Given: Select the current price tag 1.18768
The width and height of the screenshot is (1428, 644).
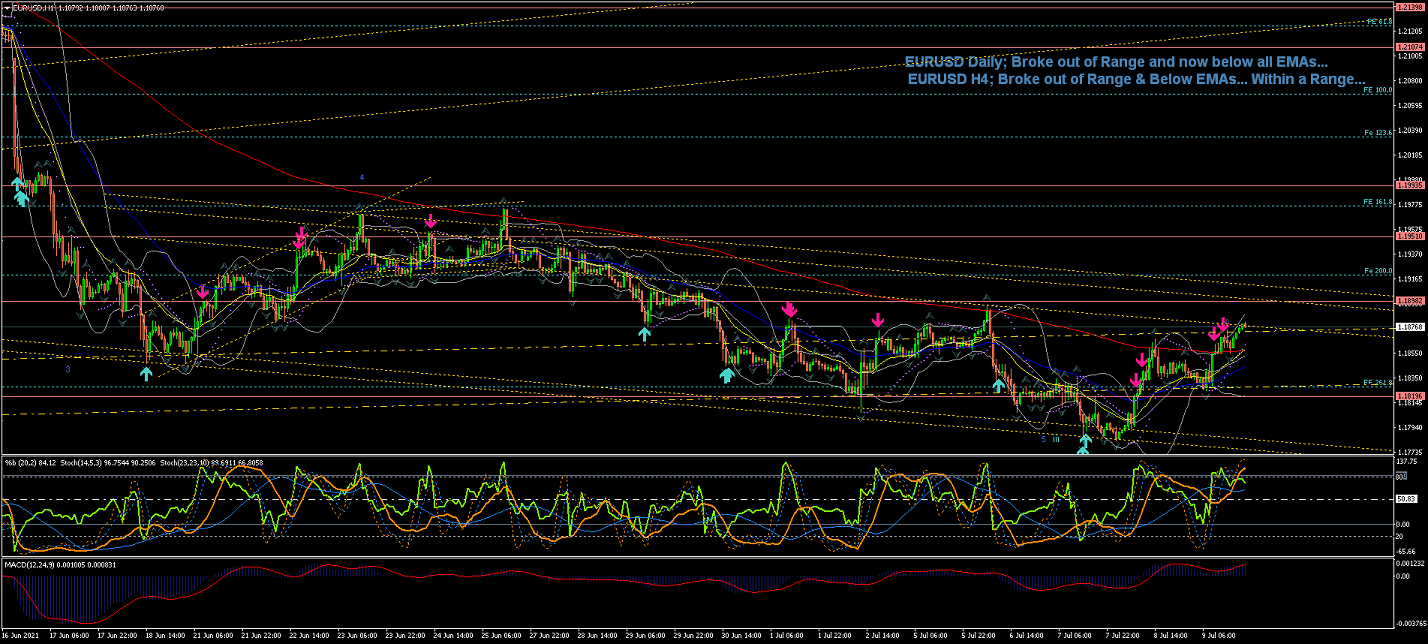Looking at the screenshot, I should pos(1411,327).
